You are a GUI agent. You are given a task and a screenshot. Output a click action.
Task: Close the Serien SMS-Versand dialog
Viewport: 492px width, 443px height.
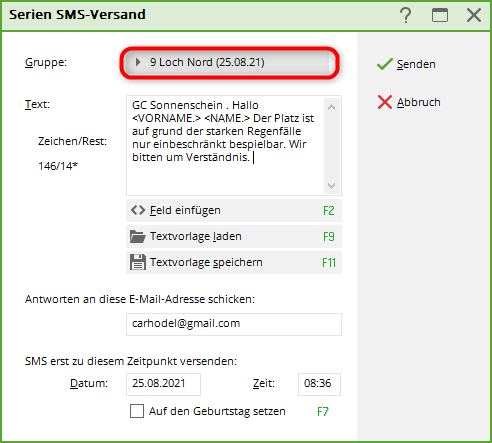[474, 15]
